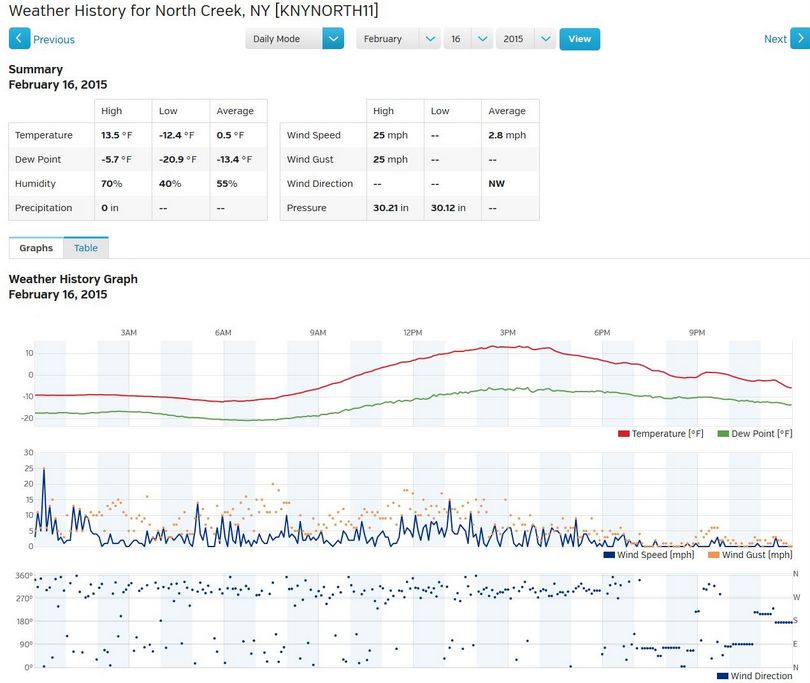Click the Previous arrow icon
This screenshot has width=810, height=683.
(x=19, y=39)
